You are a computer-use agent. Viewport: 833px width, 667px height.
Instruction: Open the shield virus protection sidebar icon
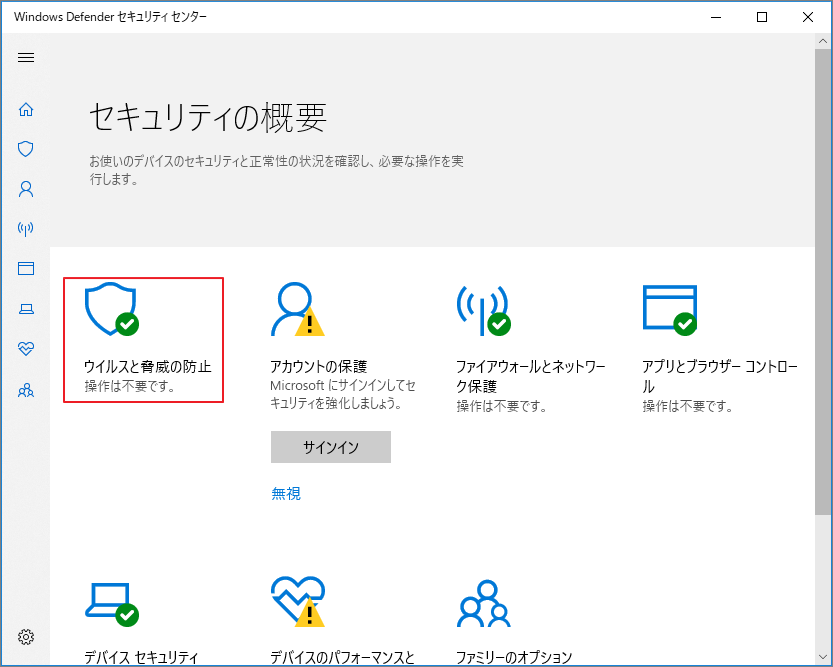[x=26, y=149]
